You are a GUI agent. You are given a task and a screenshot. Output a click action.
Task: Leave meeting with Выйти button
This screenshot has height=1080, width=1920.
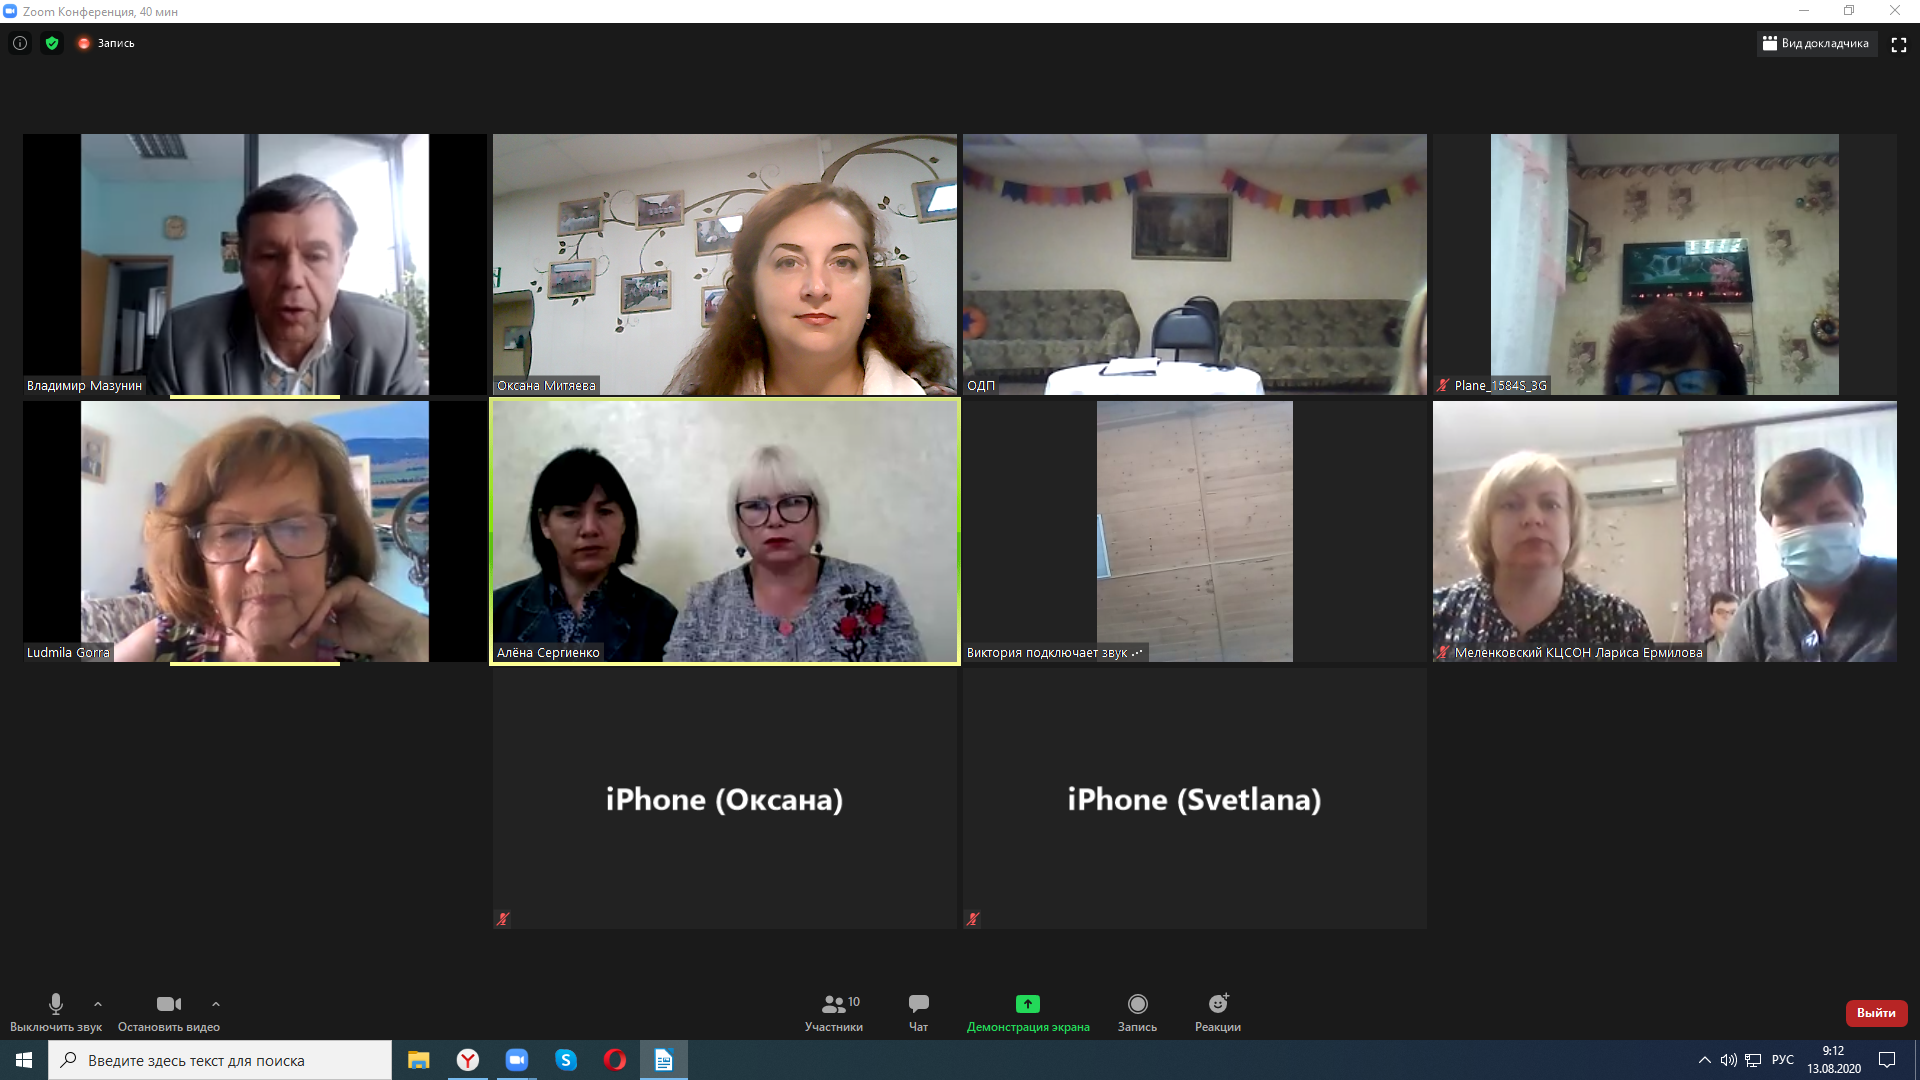(1875, 1013)
